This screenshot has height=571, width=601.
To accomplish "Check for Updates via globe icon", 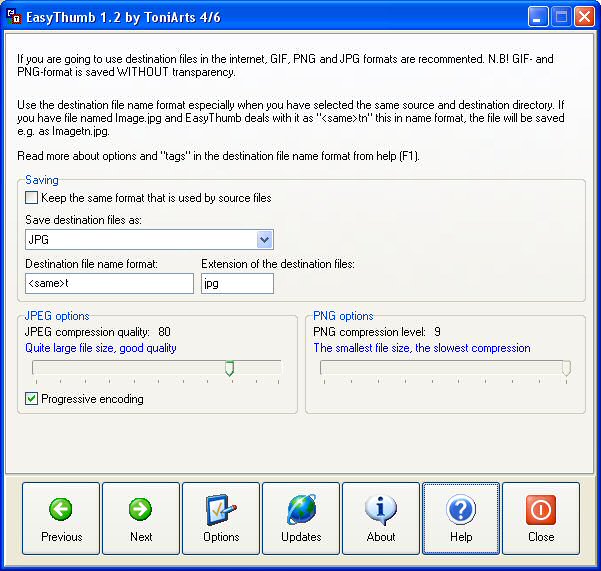I will [301, 518].
